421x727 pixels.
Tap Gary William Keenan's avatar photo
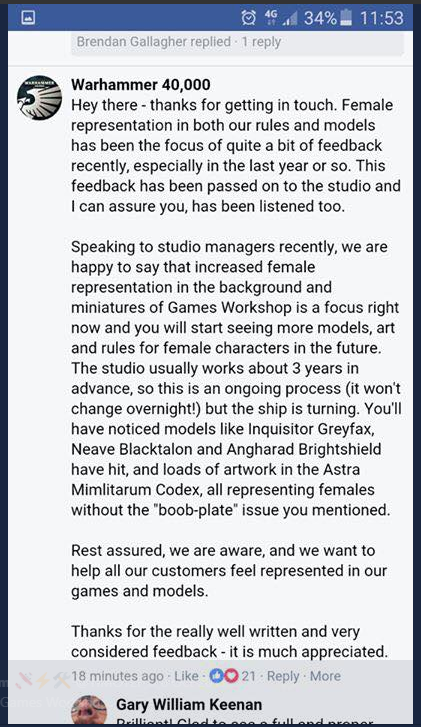[89, 709]
